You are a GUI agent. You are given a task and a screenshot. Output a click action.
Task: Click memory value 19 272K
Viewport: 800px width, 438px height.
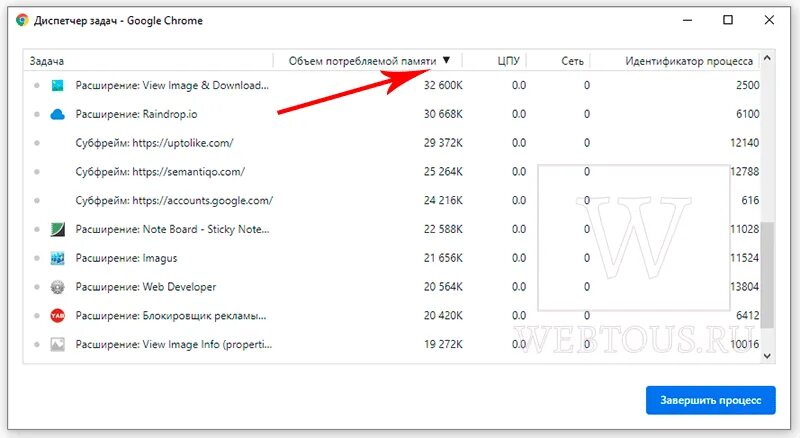(x=443, y=345)
